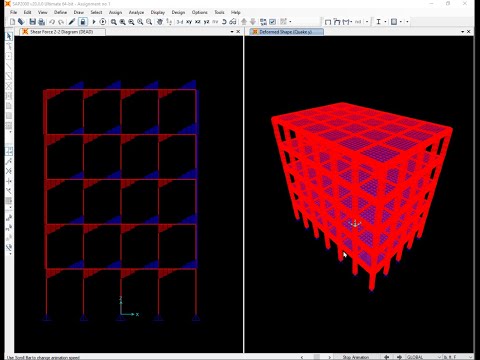Expand the dropdown beside the greyed assign icon

point(290,22)
